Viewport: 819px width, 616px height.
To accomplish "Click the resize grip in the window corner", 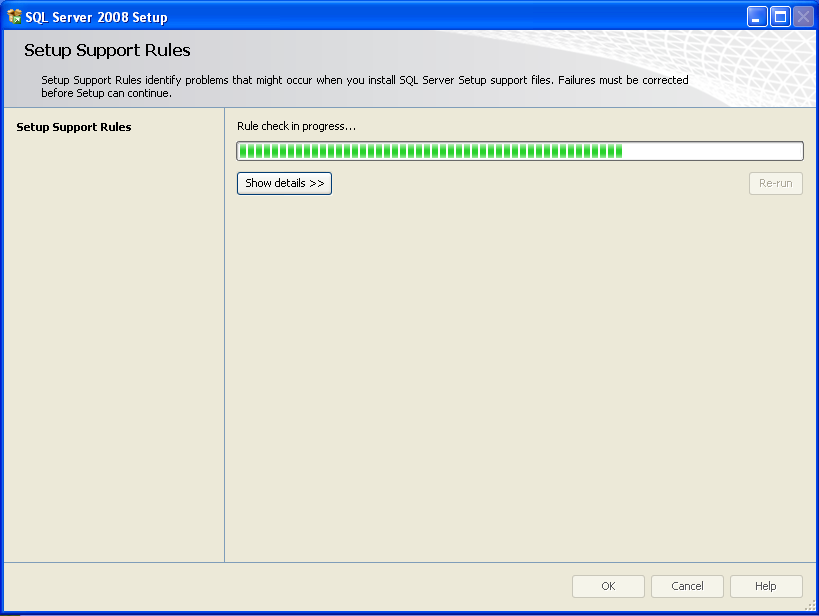I will click(x=810, y=606).
